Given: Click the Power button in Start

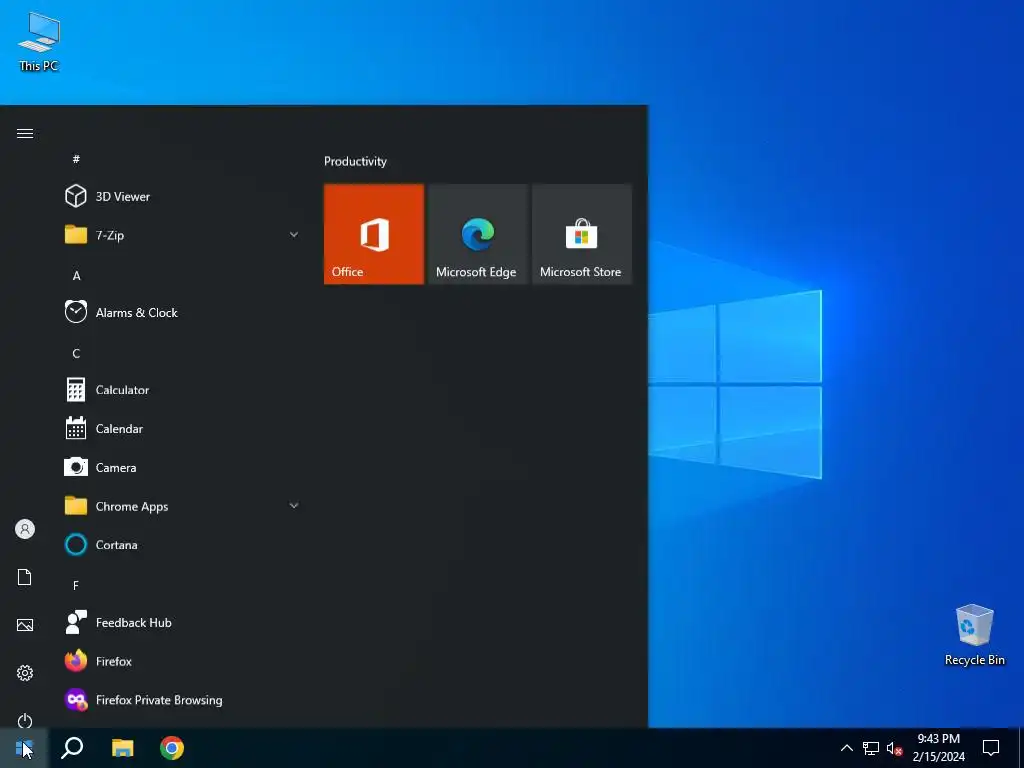Looking at the screenshot, I should [x=25, y=720].
